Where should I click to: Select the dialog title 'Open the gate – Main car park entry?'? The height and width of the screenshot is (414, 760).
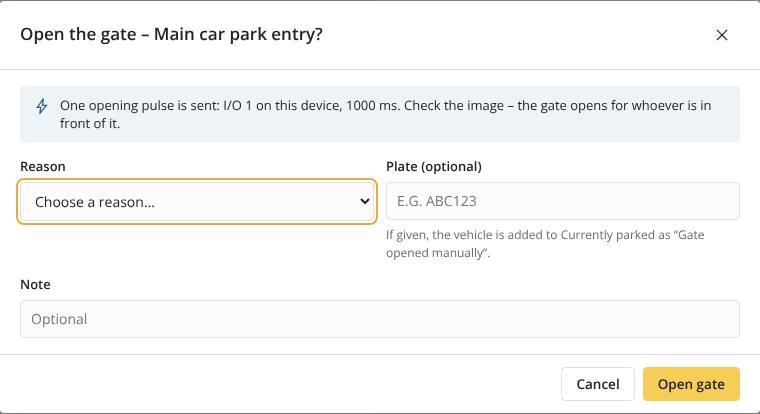[171, 34]
